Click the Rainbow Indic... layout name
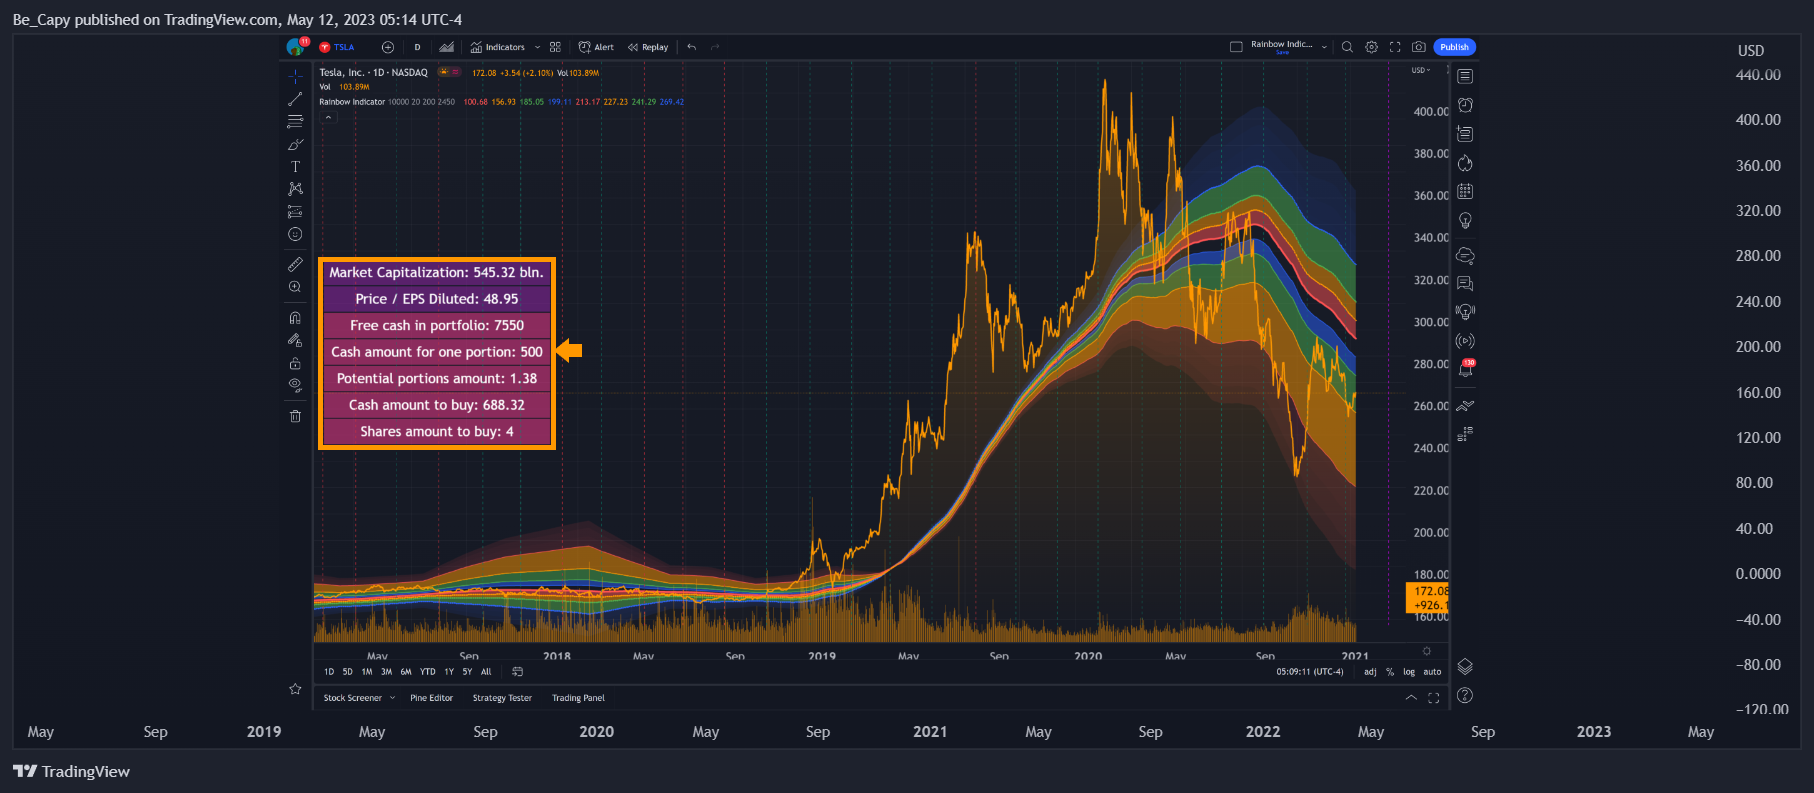Screen dimensions: 1814x793 tap(1281, 45)
